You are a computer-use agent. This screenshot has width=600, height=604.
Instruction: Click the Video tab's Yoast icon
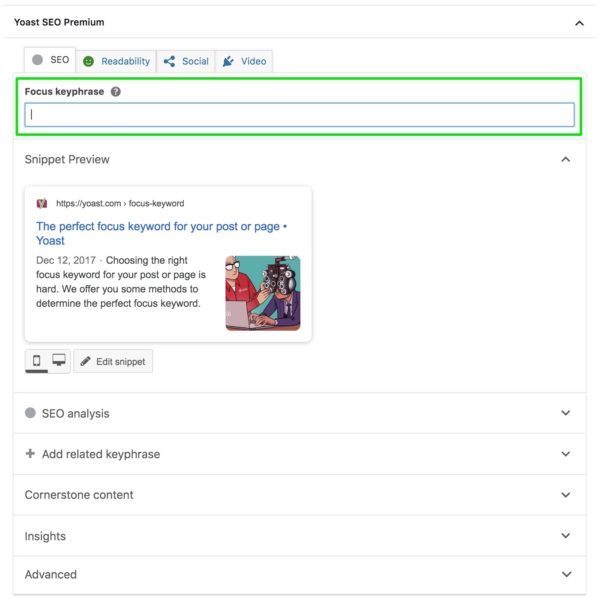pos(227,61)
